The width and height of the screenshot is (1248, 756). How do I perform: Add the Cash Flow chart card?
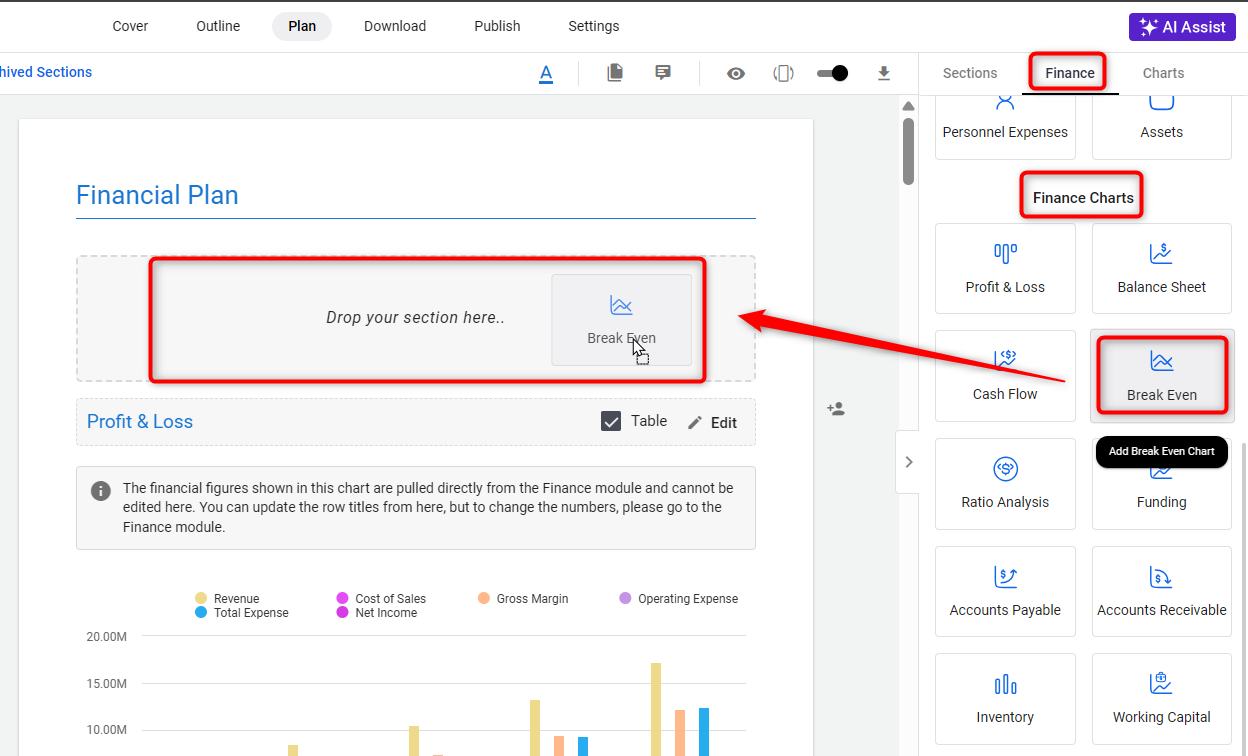tap(1005, 376)
